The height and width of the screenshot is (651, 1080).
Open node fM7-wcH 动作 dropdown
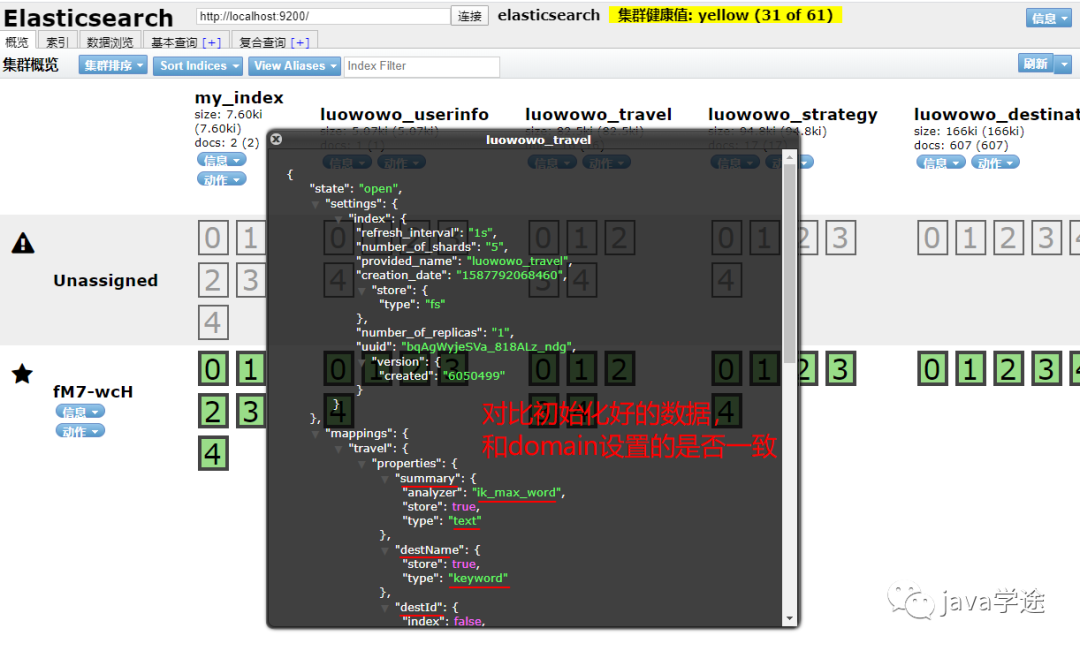81,431
